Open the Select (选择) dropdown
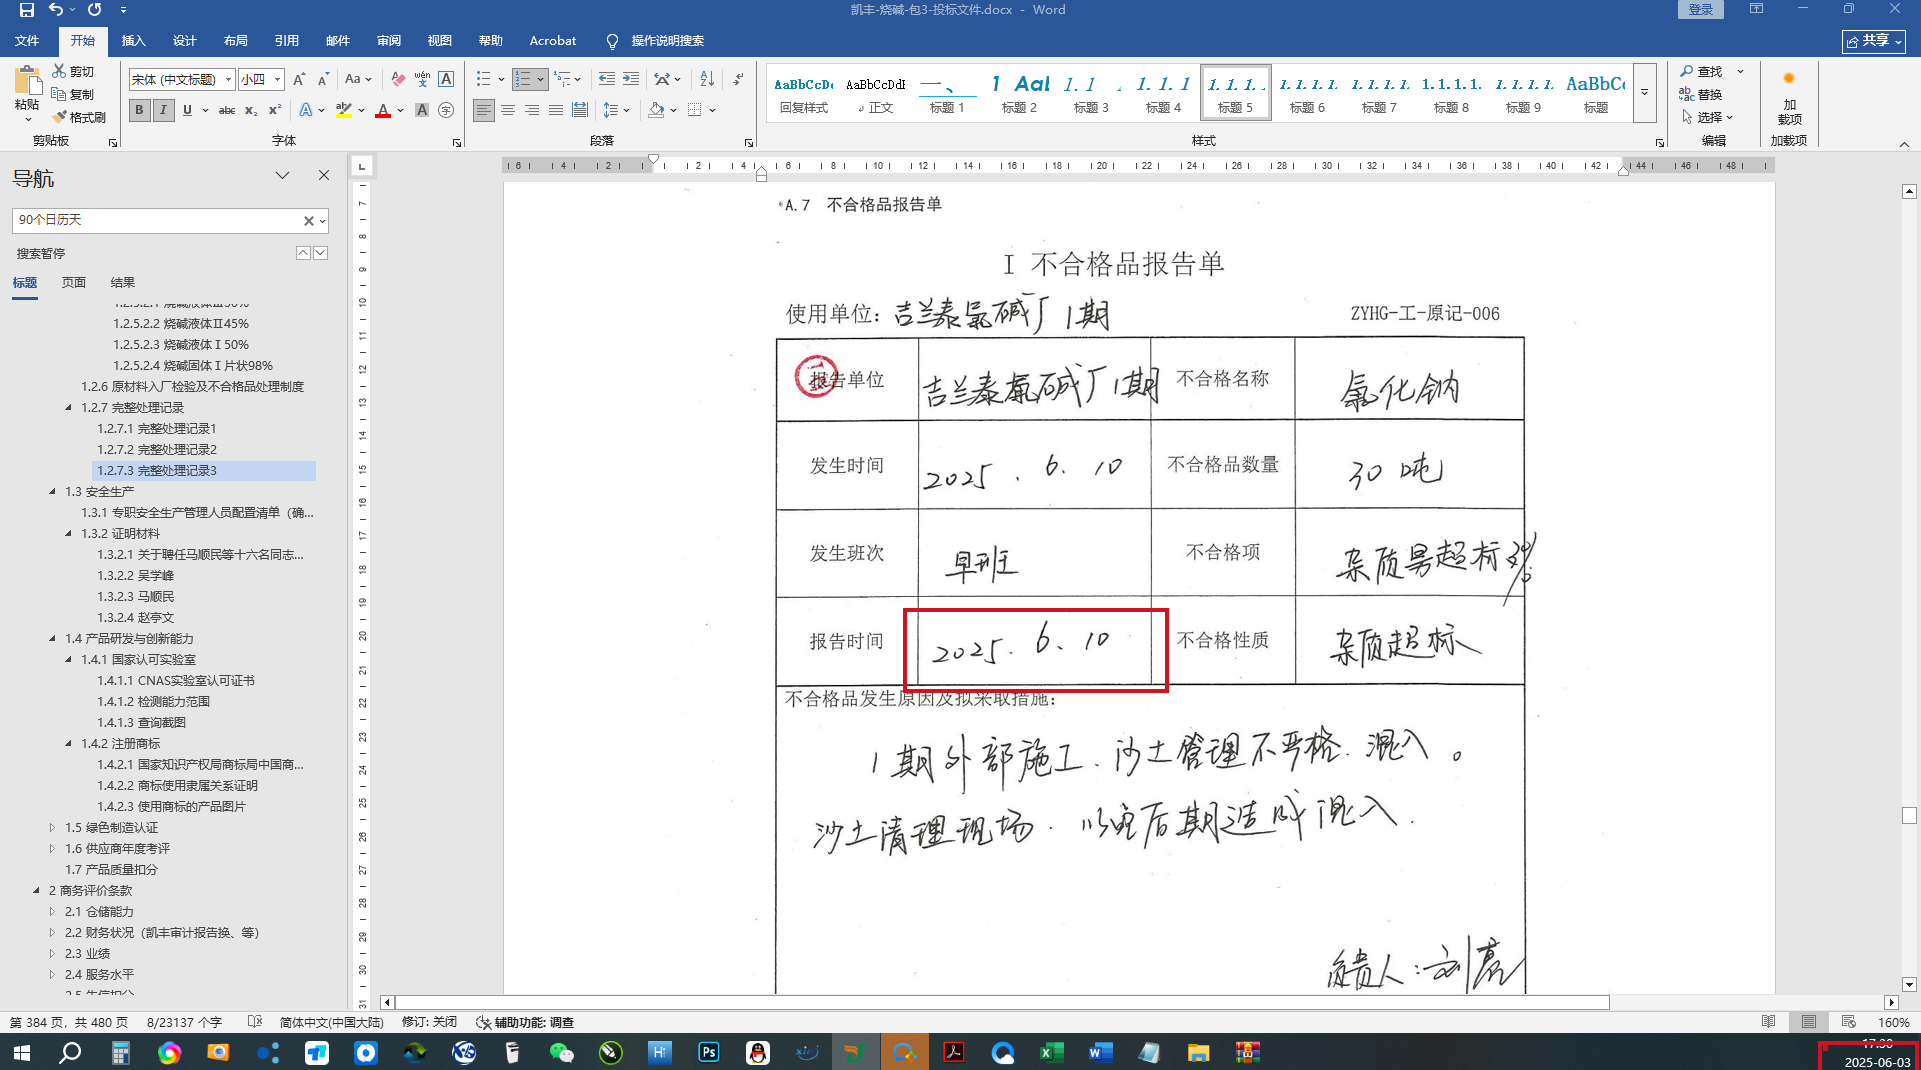The image size is (1921, 1070). click(1708, 117)
